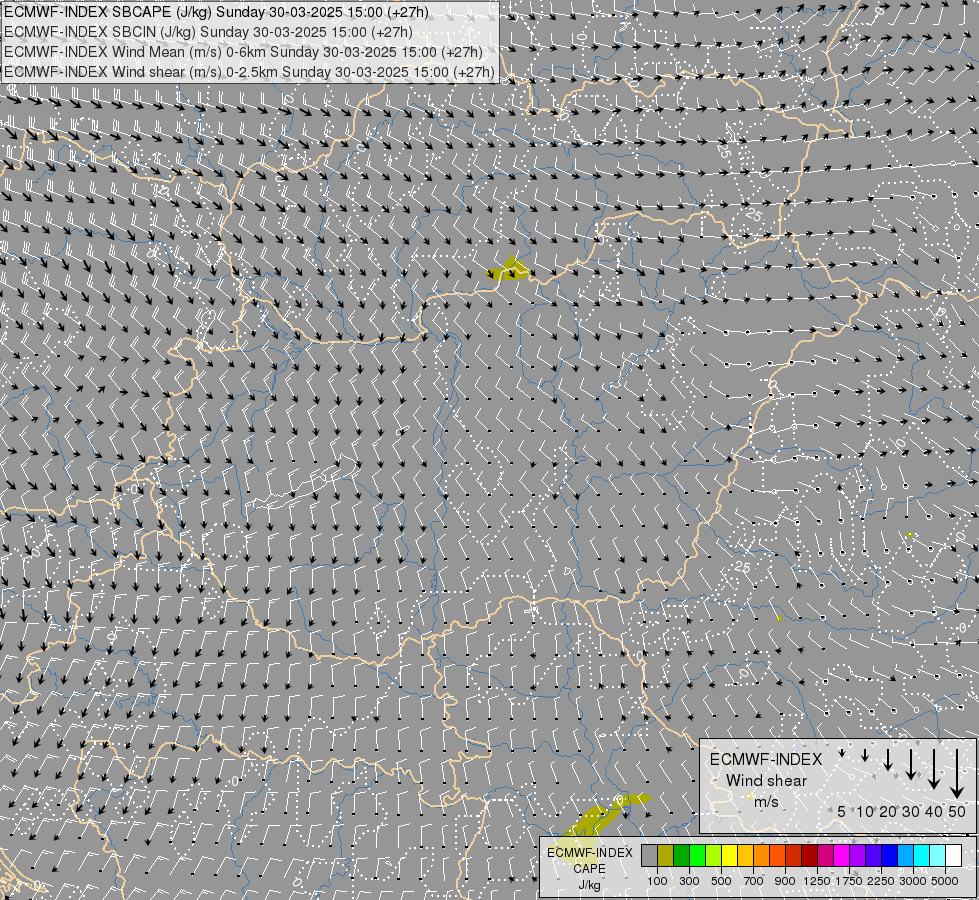Select the white CAPE legend swatch
979x900 pixels.
point(953,855)
